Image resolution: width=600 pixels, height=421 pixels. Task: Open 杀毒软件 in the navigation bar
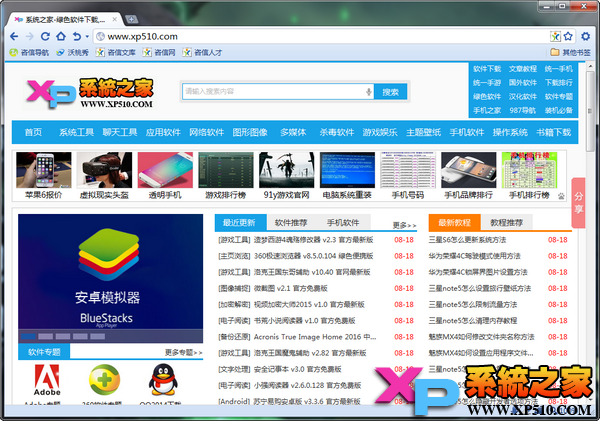(337, 132)
